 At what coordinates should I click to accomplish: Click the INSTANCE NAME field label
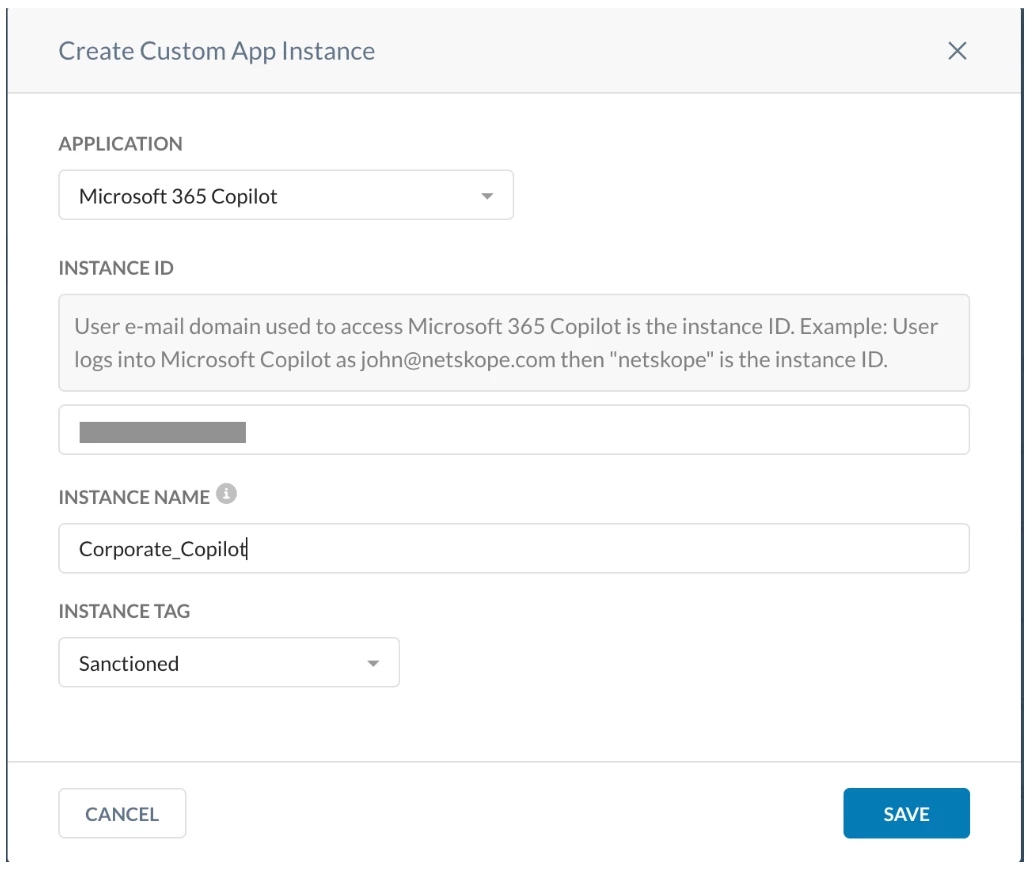coord(134,497)
